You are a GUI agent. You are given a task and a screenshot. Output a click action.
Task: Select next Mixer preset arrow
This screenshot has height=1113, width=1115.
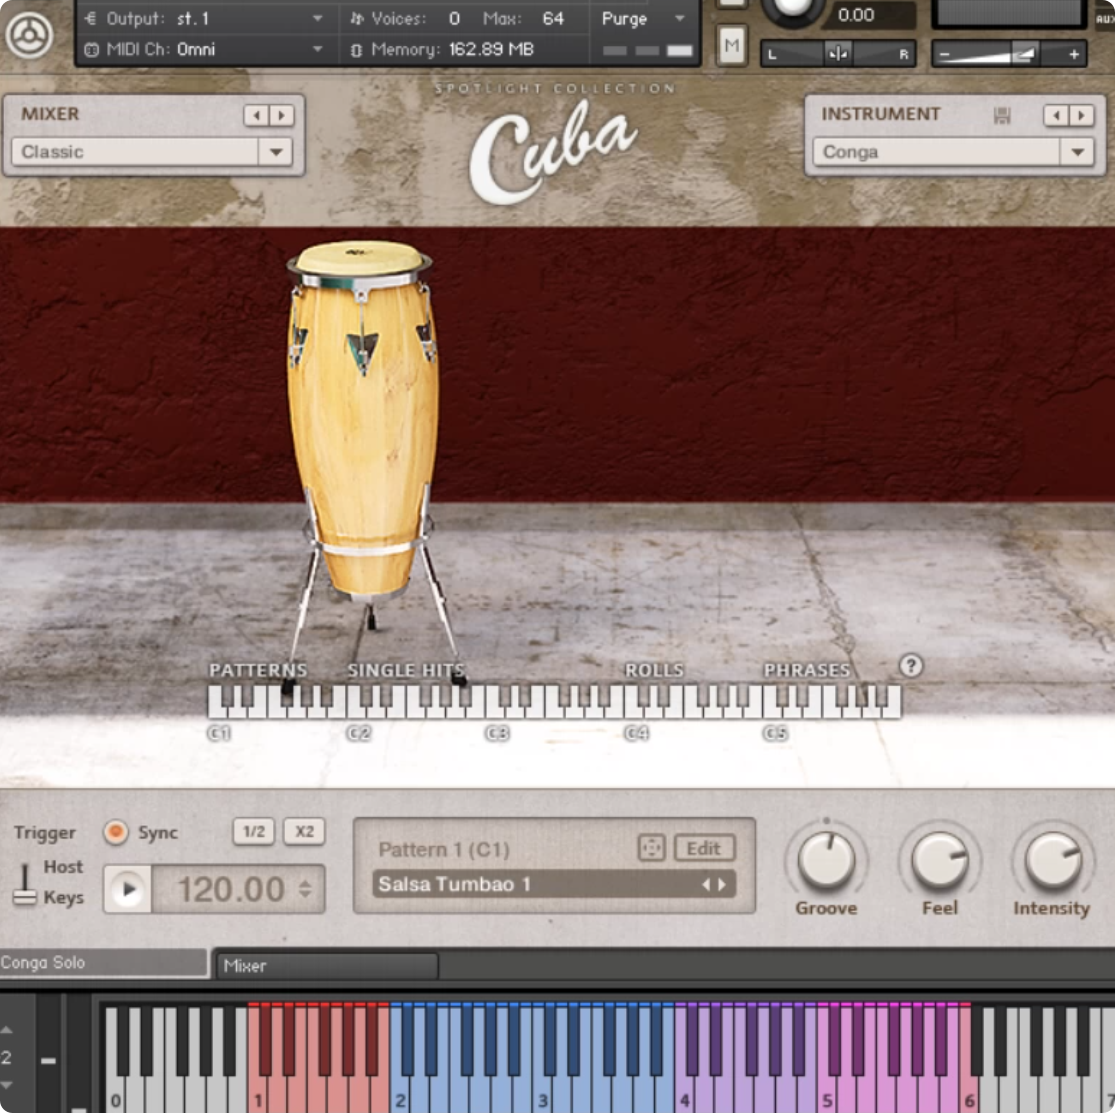point(282,115)
